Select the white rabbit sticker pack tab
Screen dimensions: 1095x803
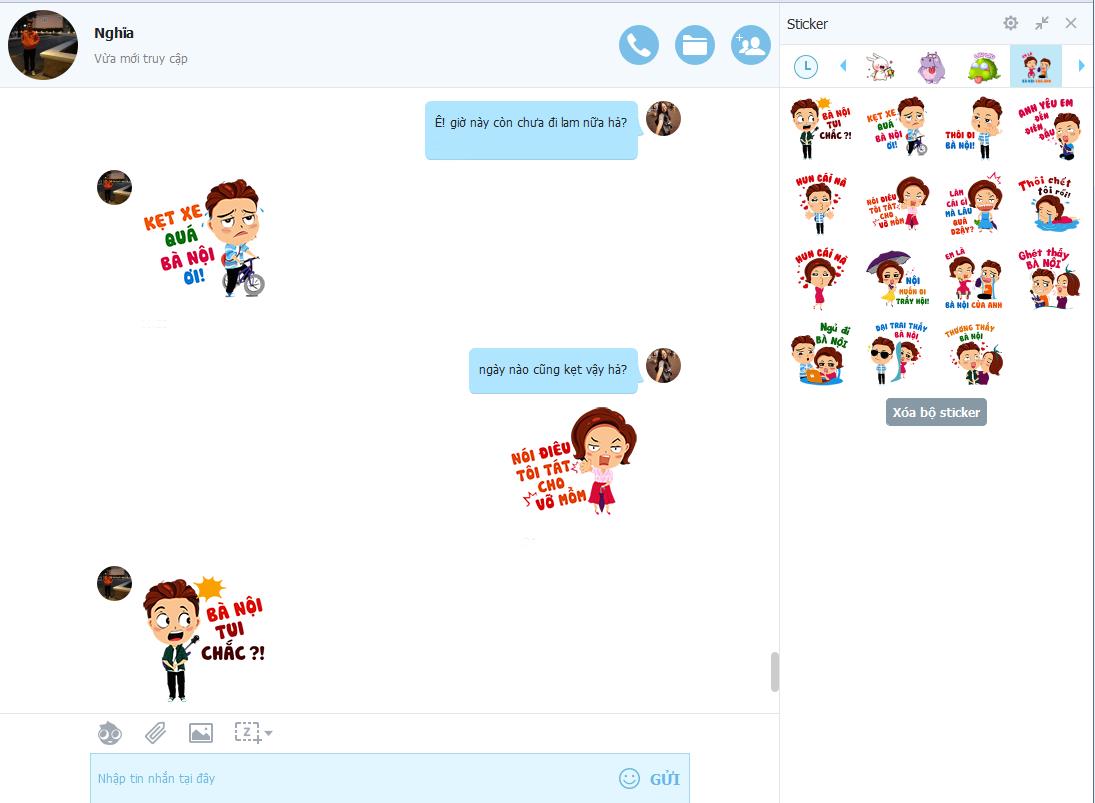[879, 67]
